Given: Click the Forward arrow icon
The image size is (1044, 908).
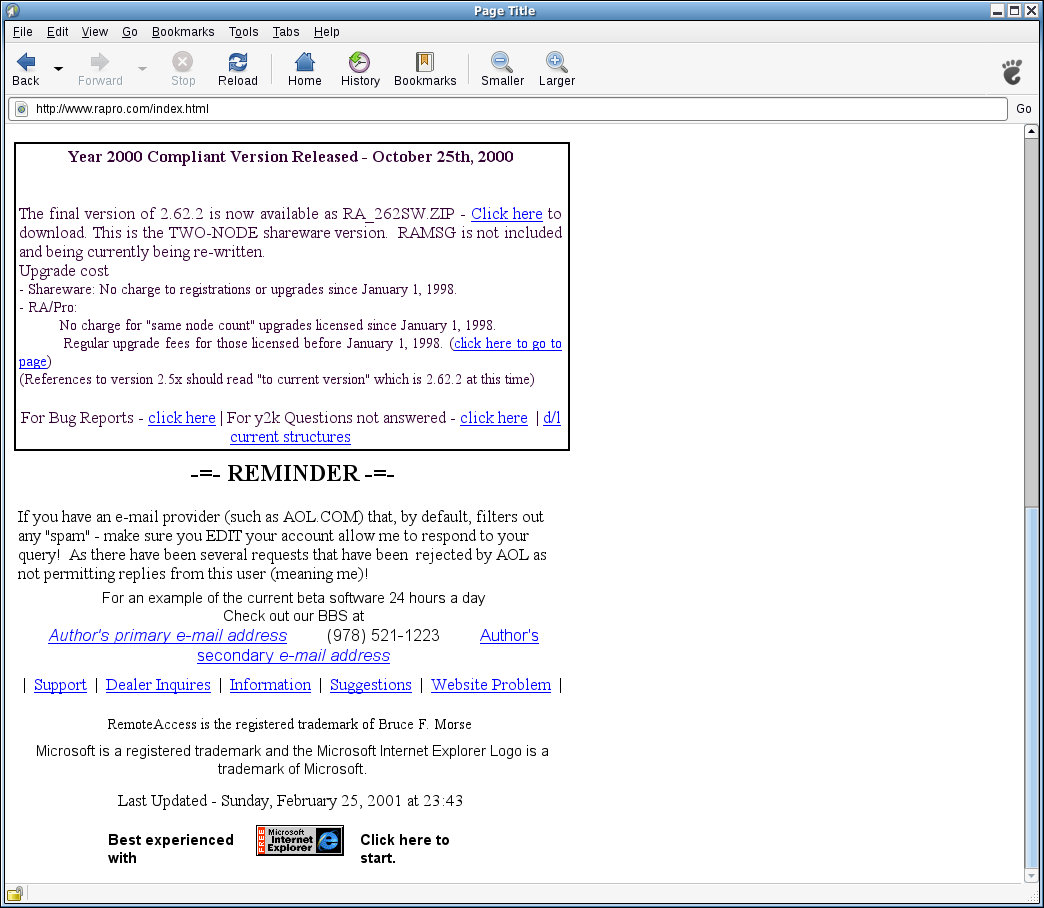Looking at the screenshot, I should tap(100, 63).
